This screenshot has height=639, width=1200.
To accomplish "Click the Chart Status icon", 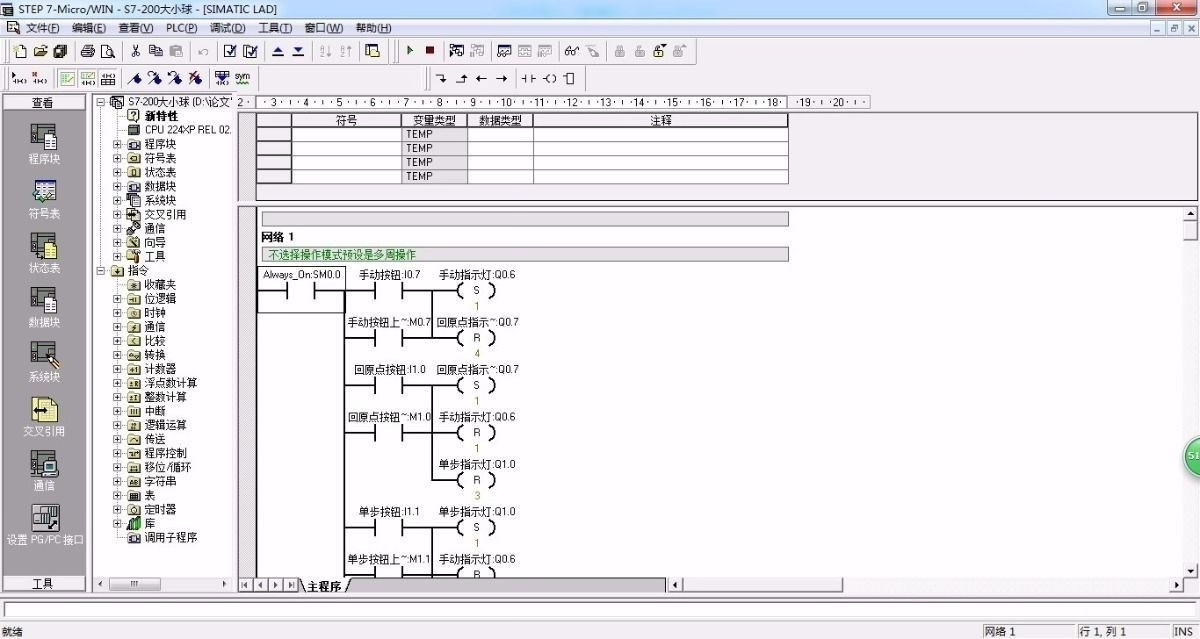I will pos(504,51).
